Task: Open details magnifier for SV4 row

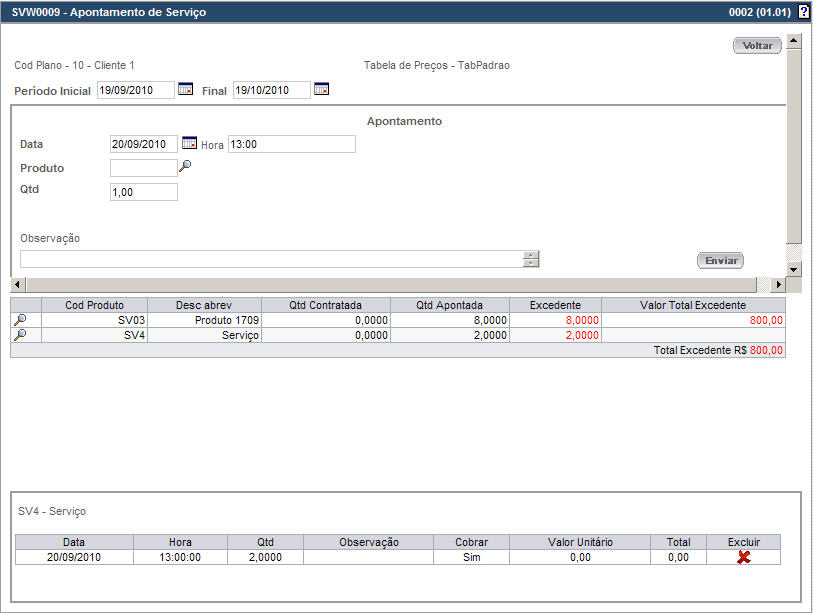Action: click(20, 336)
